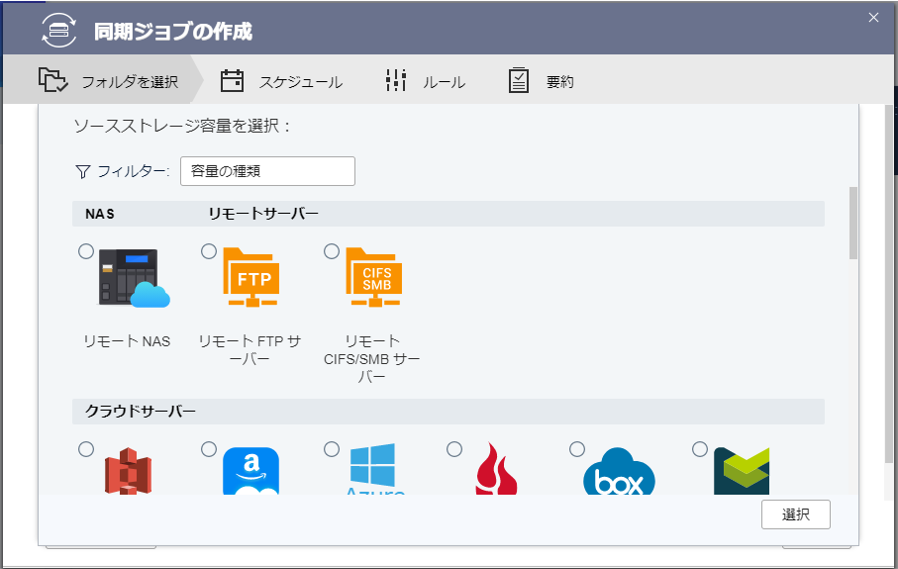Click the orange FTP server folder icon
The height and width of the screenshot is (569, 898).
[251, 278]
